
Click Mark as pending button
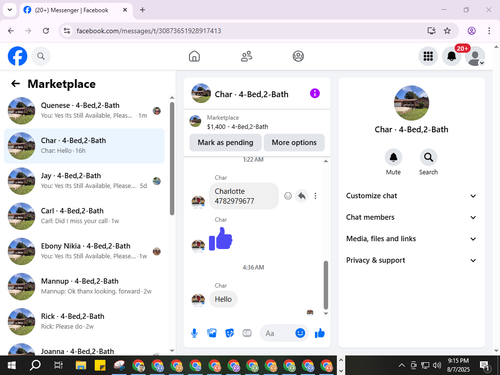[x=225, y=142]
